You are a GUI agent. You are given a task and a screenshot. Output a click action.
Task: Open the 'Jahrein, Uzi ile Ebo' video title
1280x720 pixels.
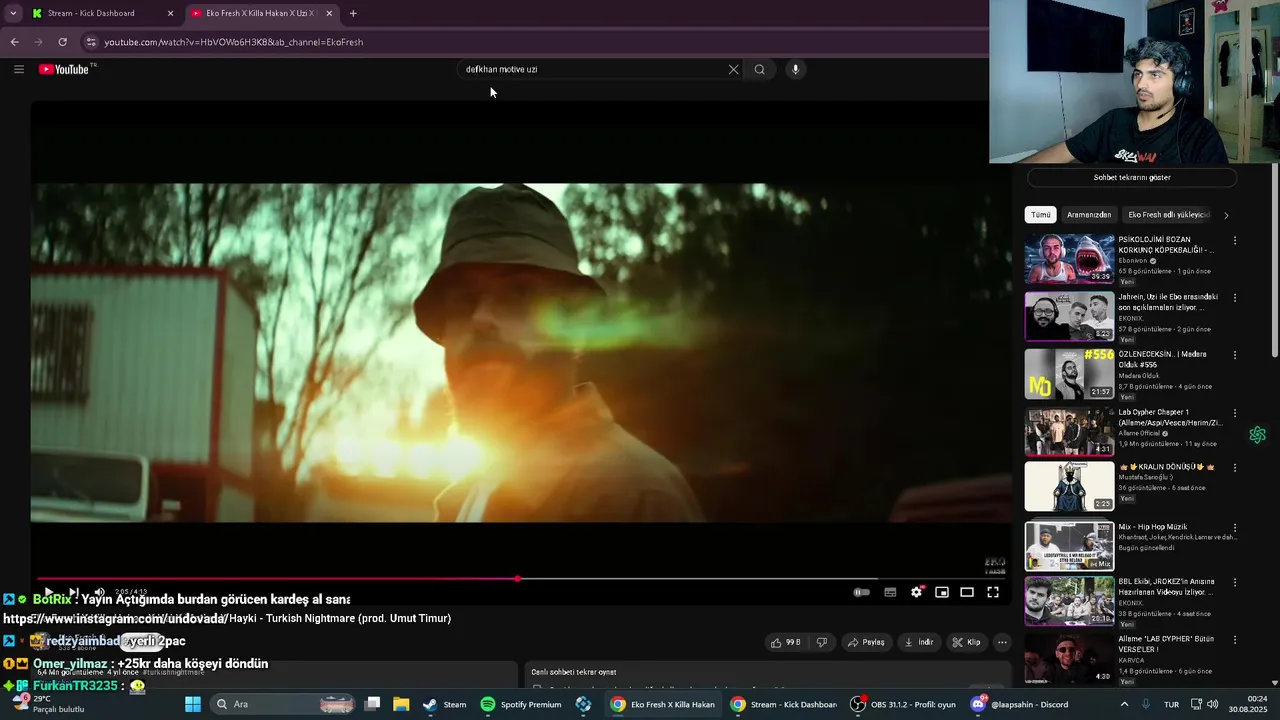pyautogui.click(x=1168, y=302)
